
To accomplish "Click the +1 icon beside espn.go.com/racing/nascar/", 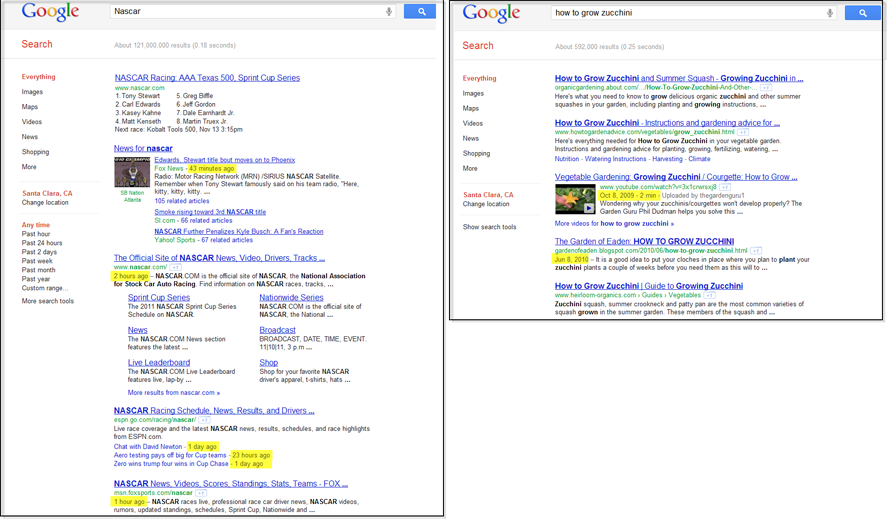I will 204,420.
